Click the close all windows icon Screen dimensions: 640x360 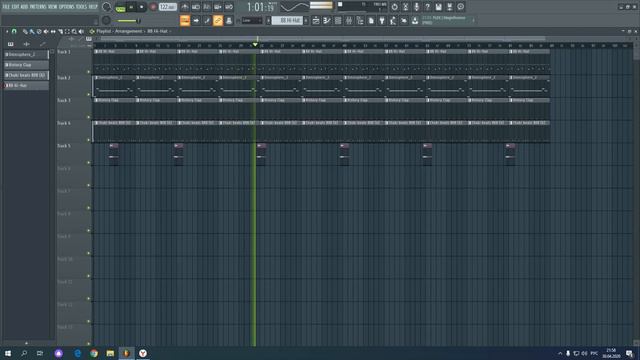coord(404,20)
